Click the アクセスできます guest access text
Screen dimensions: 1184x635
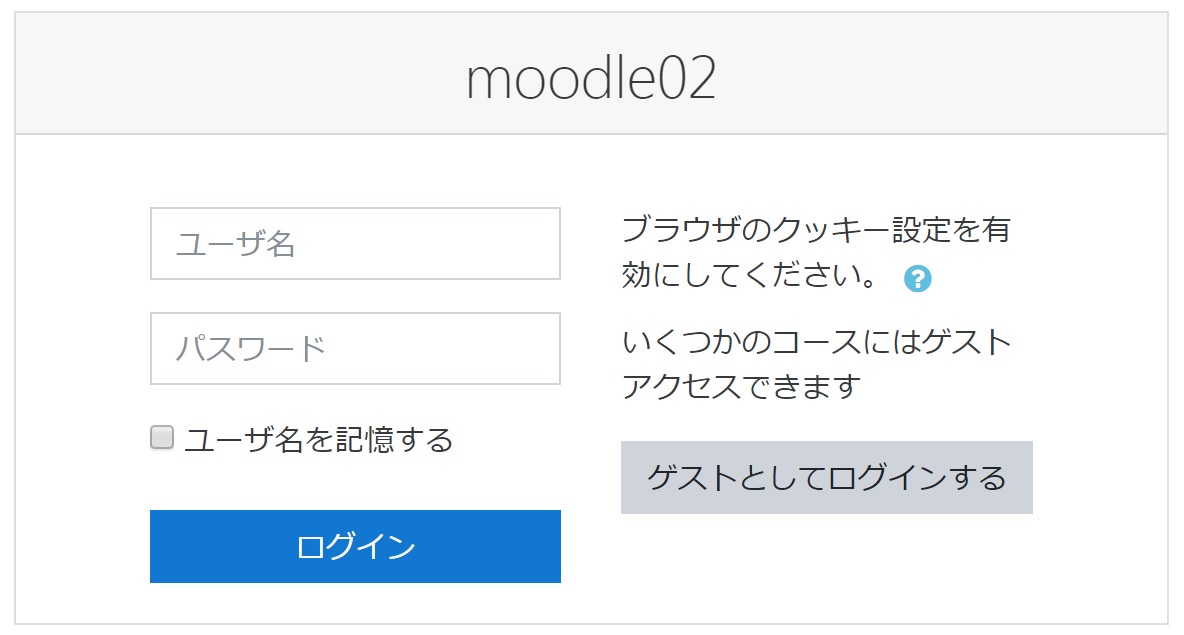click(x=741, y=387)
